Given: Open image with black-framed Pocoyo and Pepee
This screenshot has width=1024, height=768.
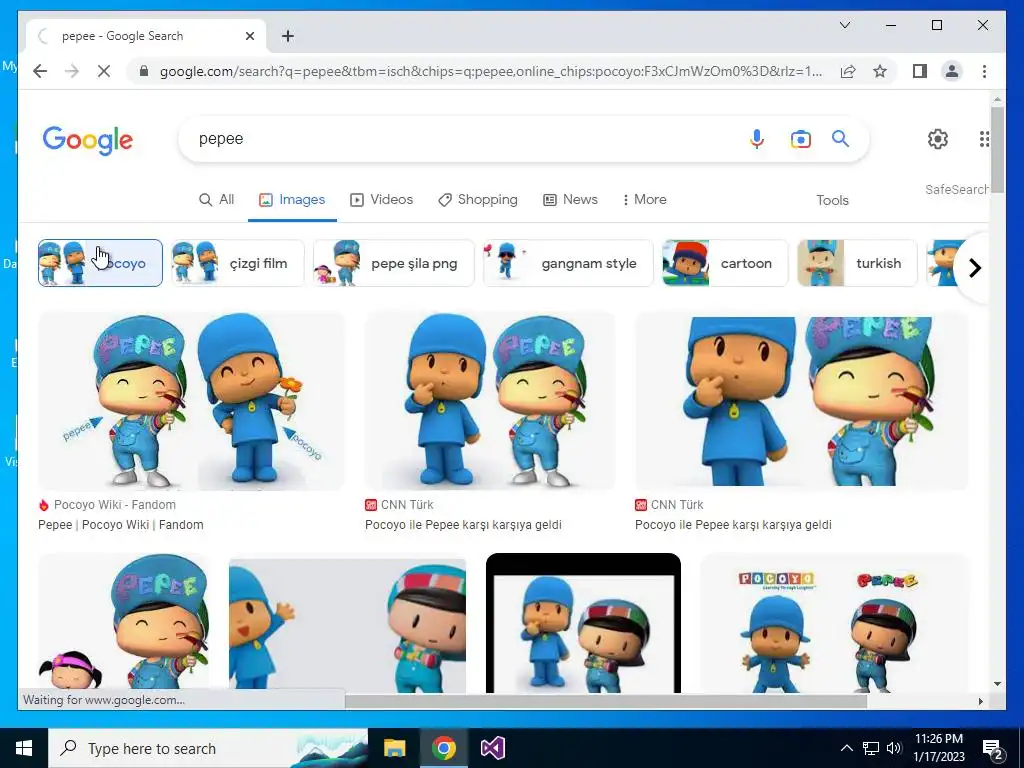Looking at the screenshot, I should click(583, 623).
